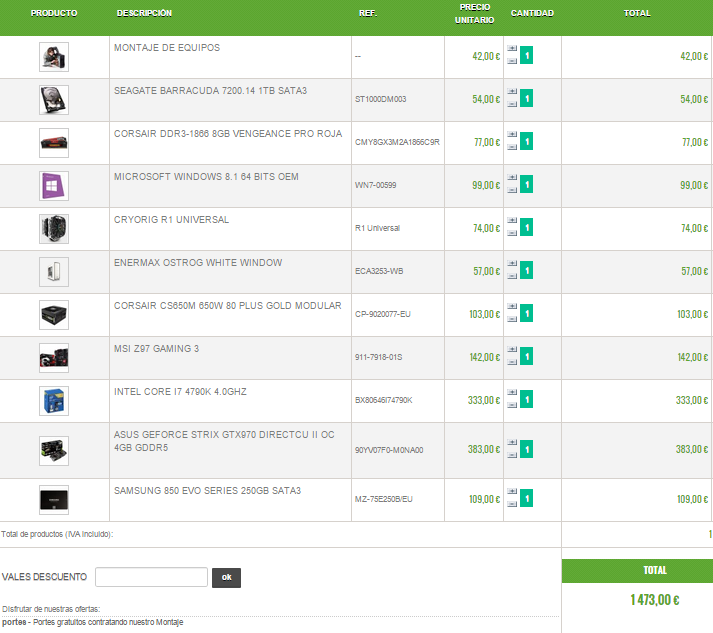
Task: Select the Intel Core i7 quantity box
Action: click(x=527, y=399)
